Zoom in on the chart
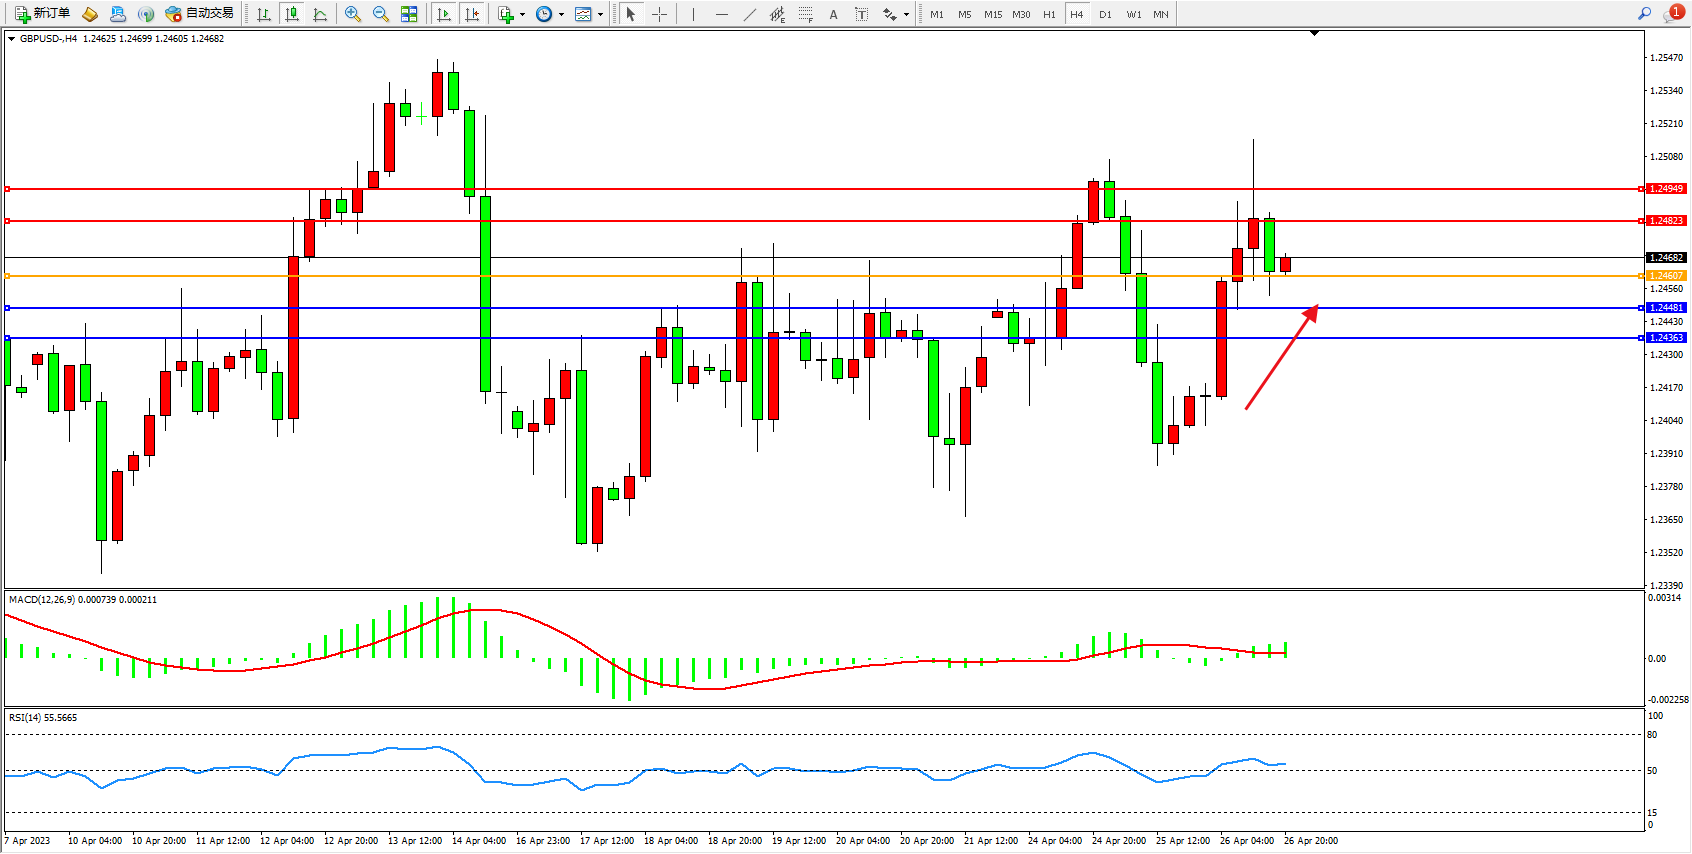Image resolution: width=1692 pixels, height=854 pixels. point(353,14)
